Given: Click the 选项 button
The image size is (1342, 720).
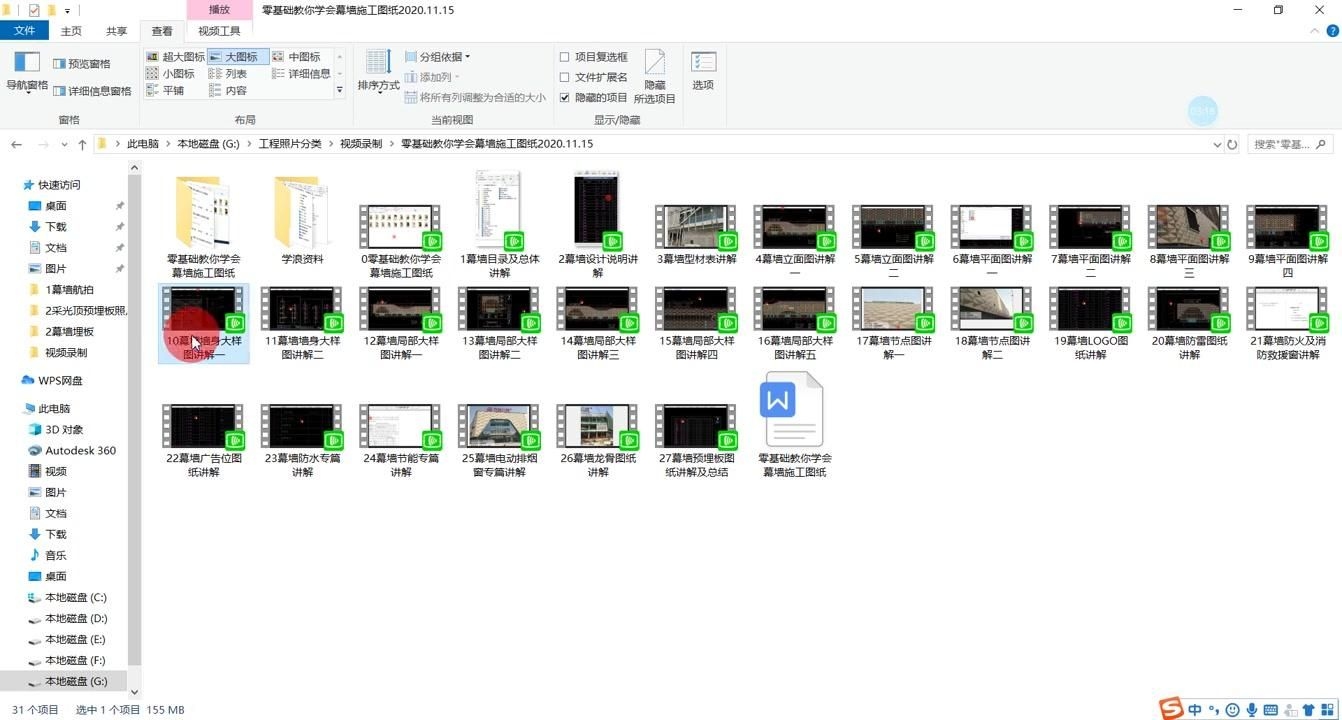Looking at the screenshot, I should tap(703, 70).
